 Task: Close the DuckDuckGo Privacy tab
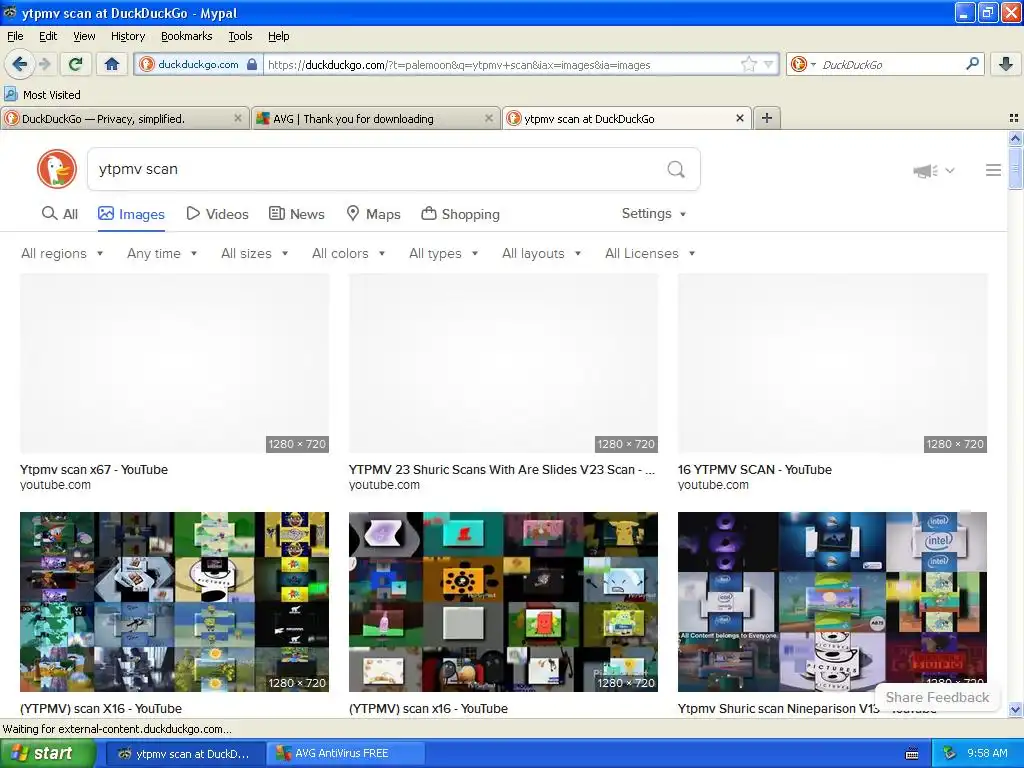tap(238, 118)
